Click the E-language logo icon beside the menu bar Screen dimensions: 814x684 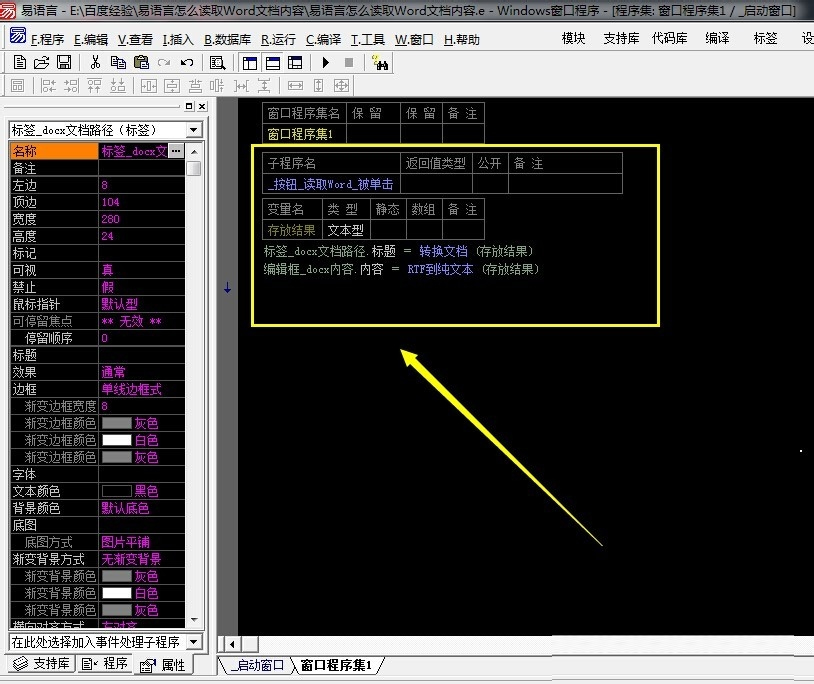pos(18,35)
